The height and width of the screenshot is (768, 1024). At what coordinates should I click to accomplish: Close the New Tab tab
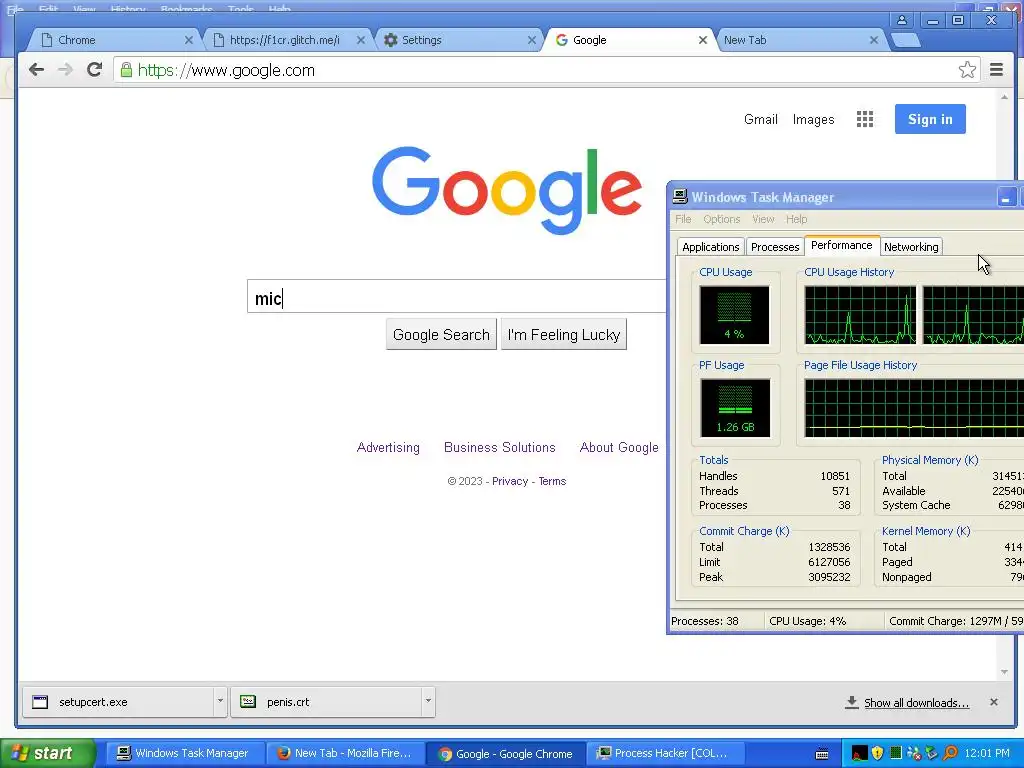(x=874, y=40)
